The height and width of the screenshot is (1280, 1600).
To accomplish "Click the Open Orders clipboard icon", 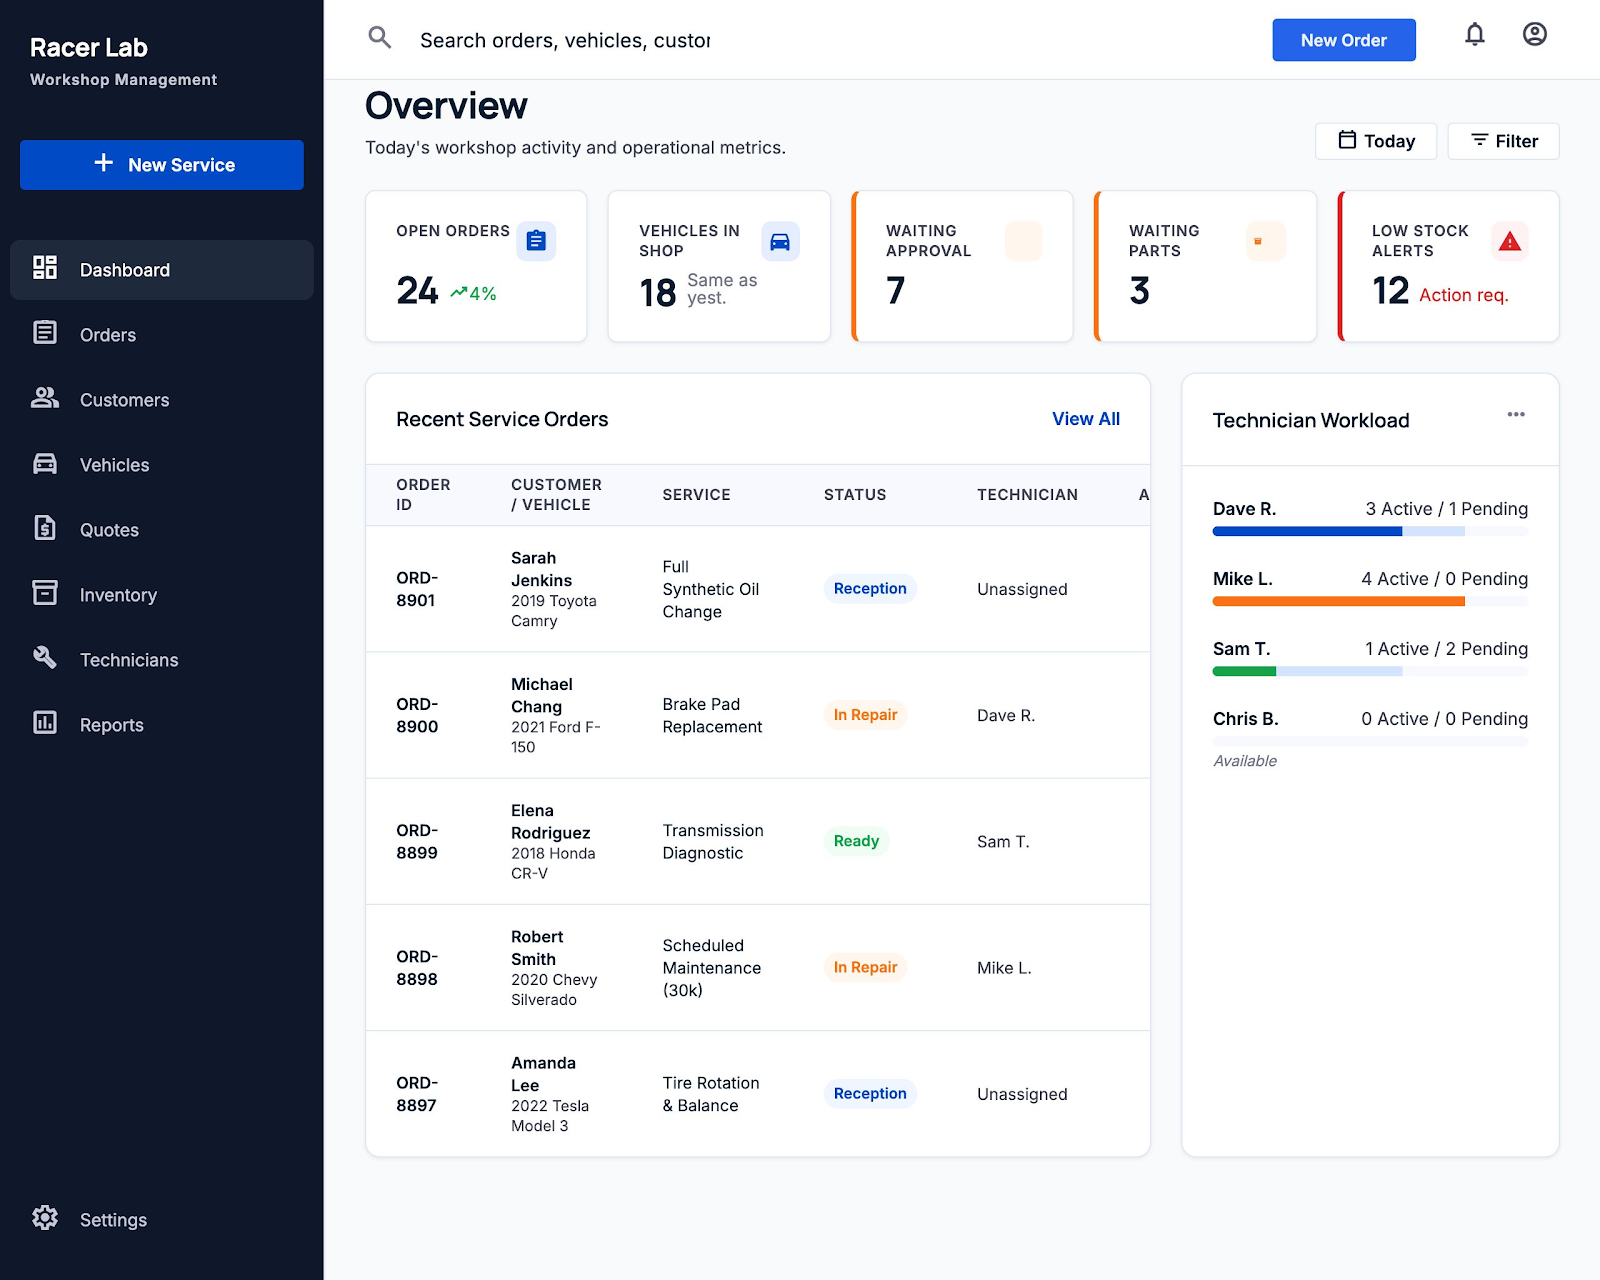I will click(536, 241).
